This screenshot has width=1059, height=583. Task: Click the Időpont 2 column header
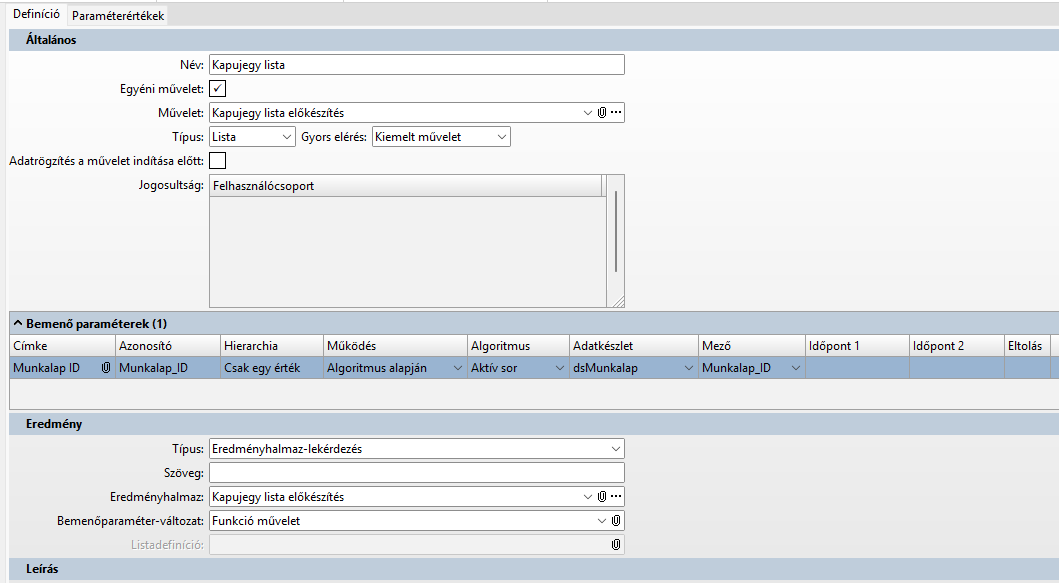[x=956, y=346]
